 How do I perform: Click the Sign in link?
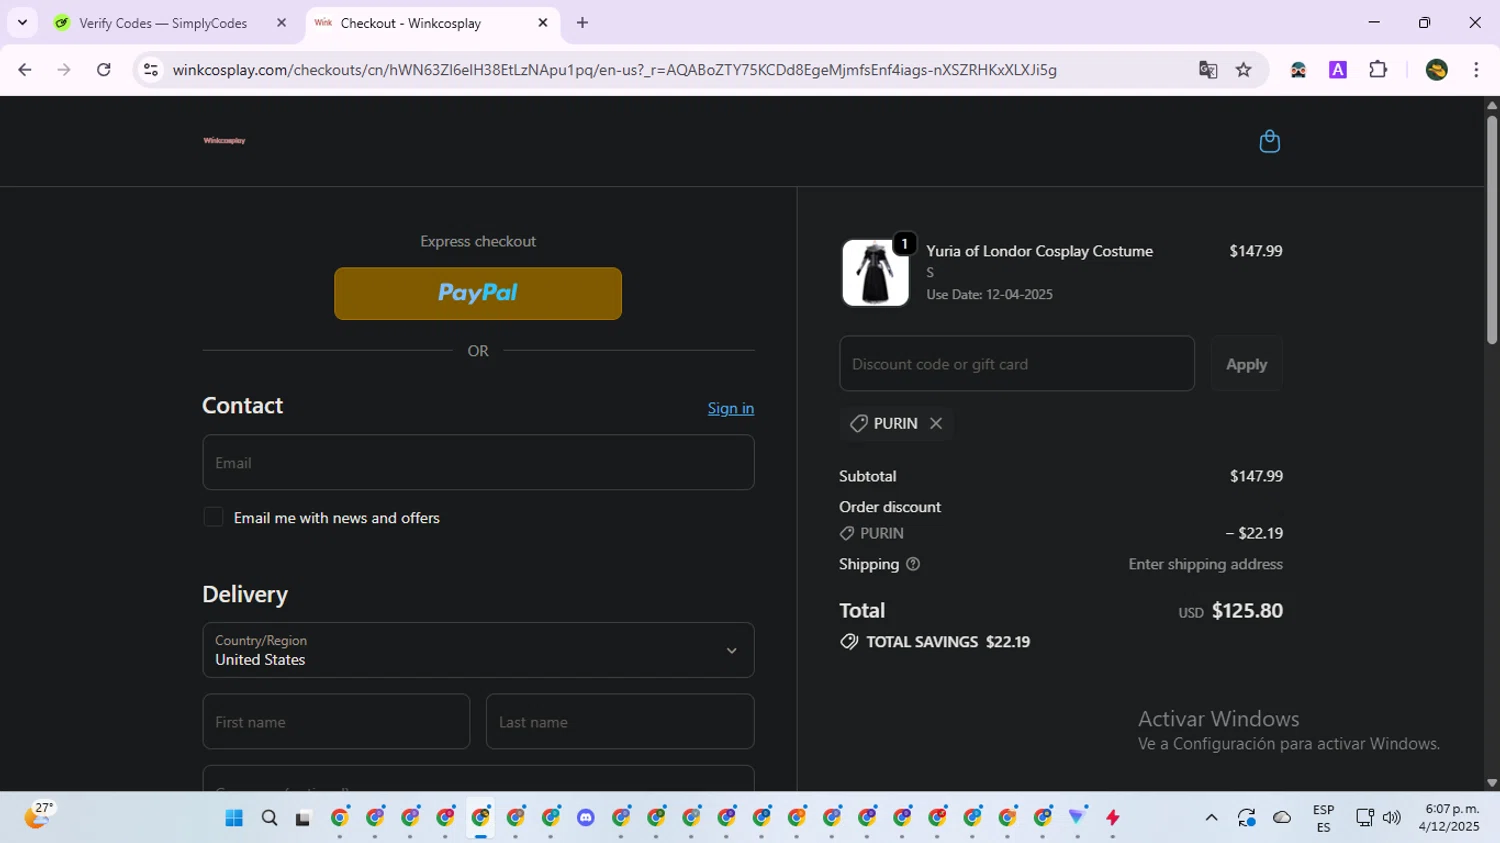[x=731, y=408]
